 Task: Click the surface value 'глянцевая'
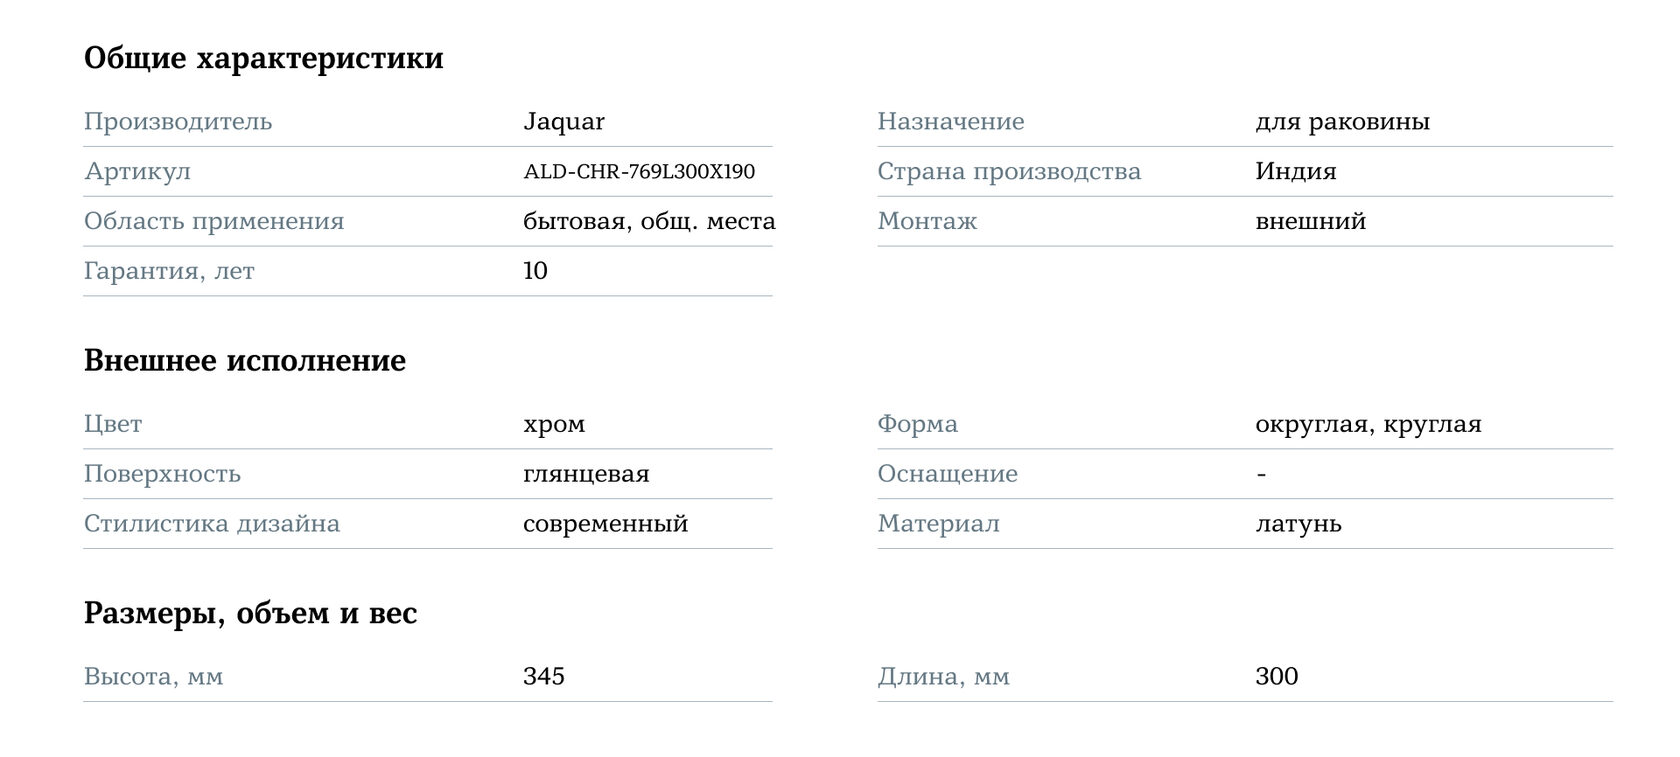(586, 474)
